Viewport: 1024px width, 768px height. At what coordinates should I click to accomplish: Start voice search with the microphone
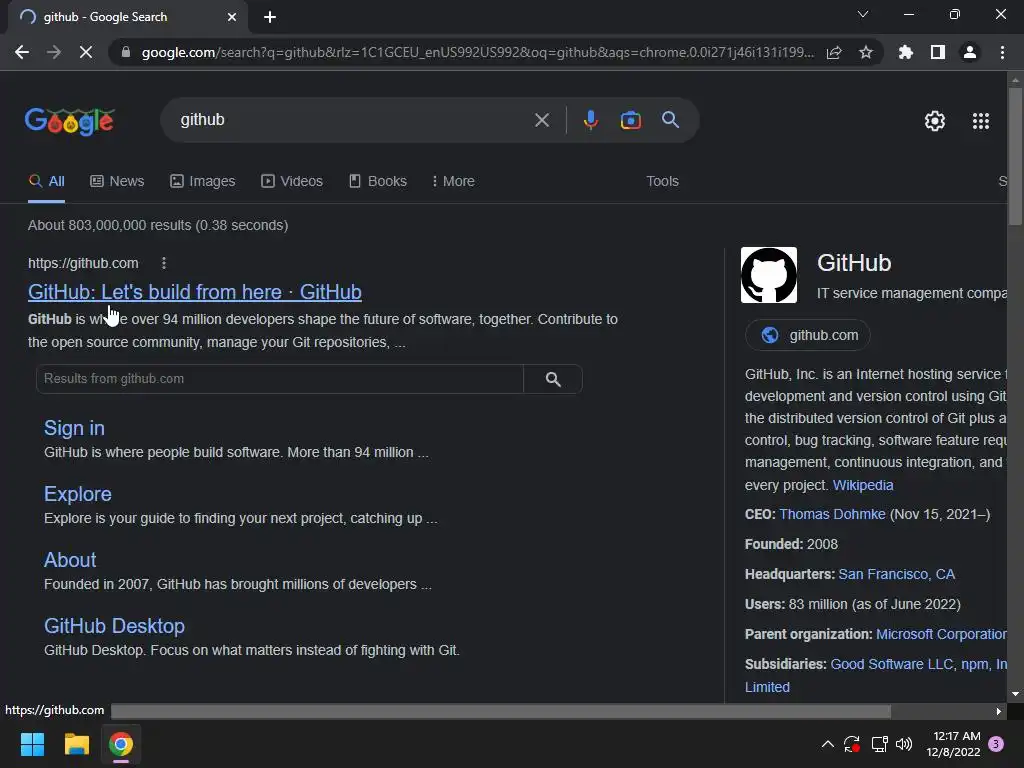coord(590,120)
